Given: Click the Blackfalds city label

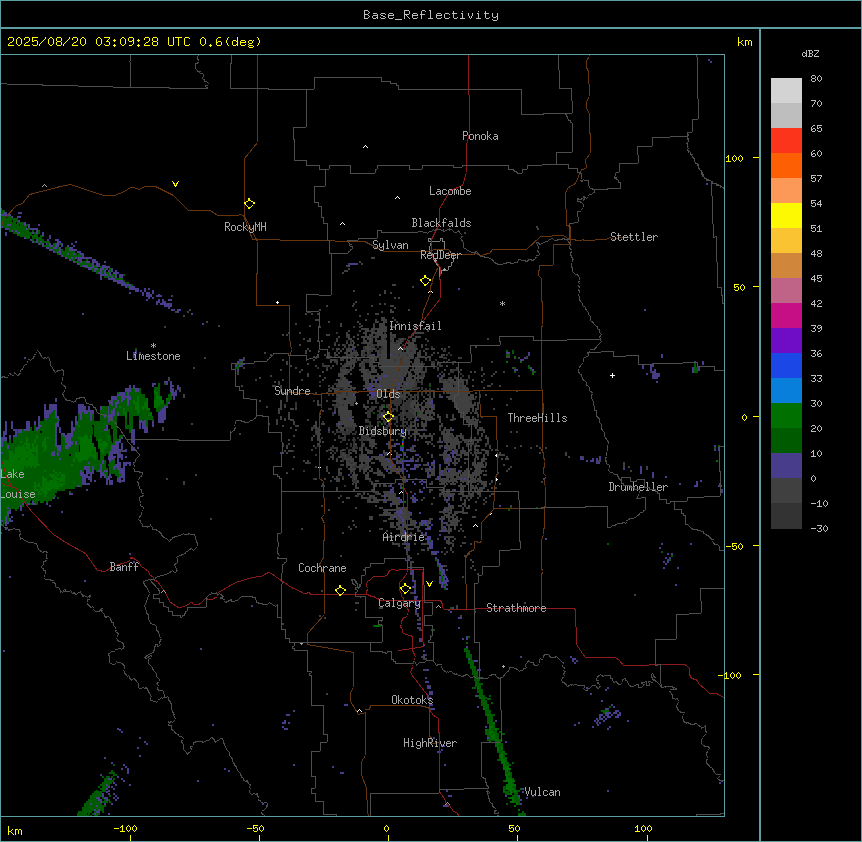Looking at the screenshot, I should (x=441, y=223).
